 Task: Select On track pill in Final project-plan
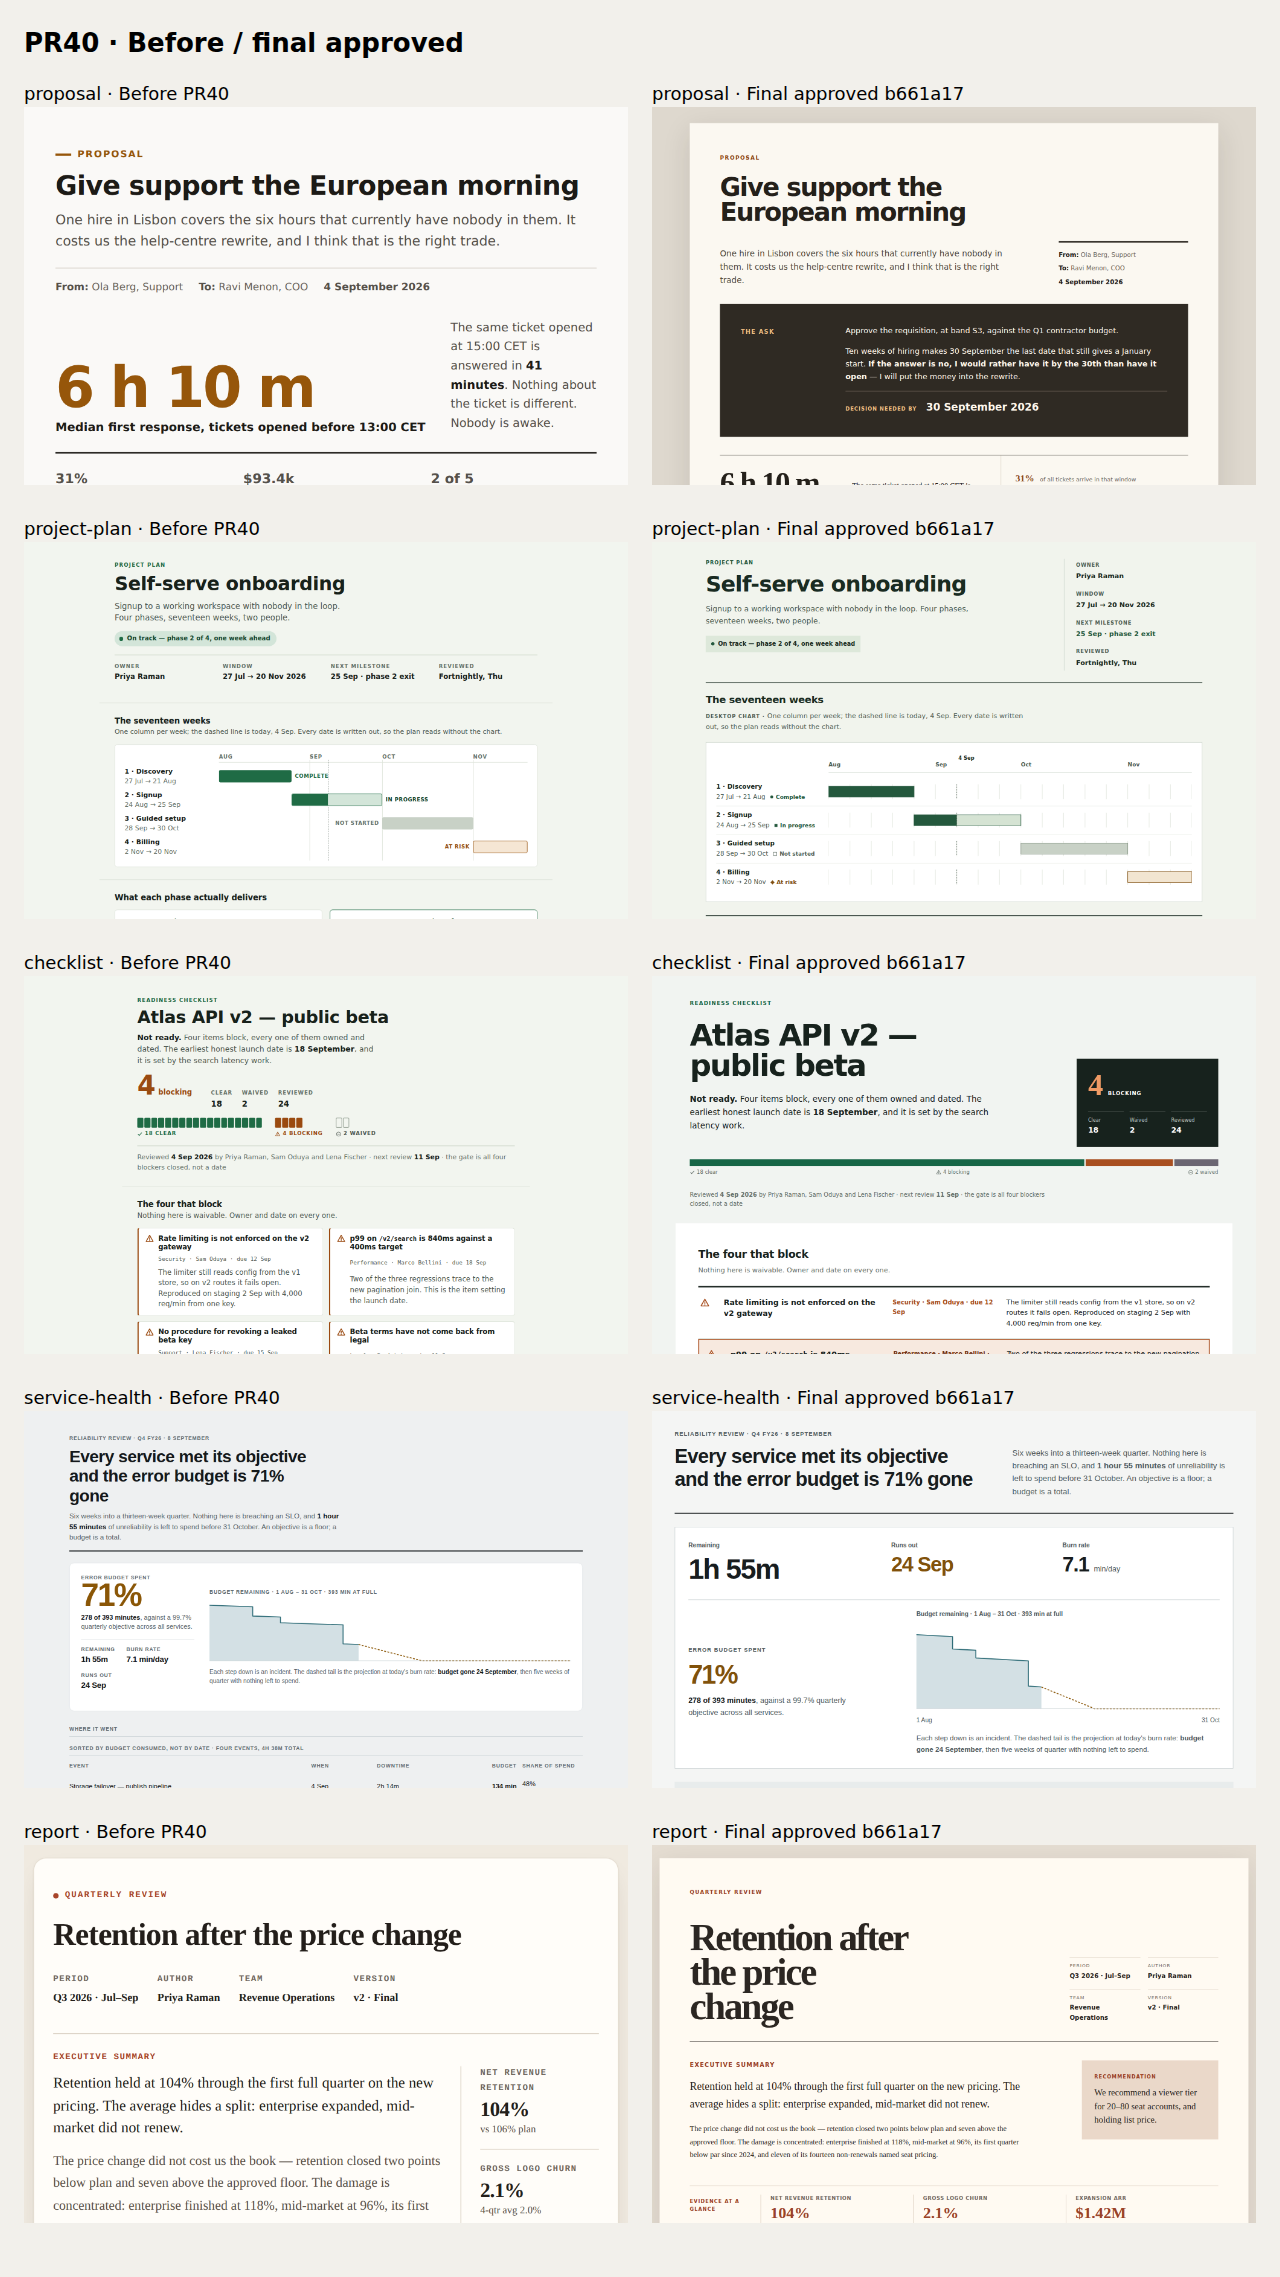pos(783,644)
